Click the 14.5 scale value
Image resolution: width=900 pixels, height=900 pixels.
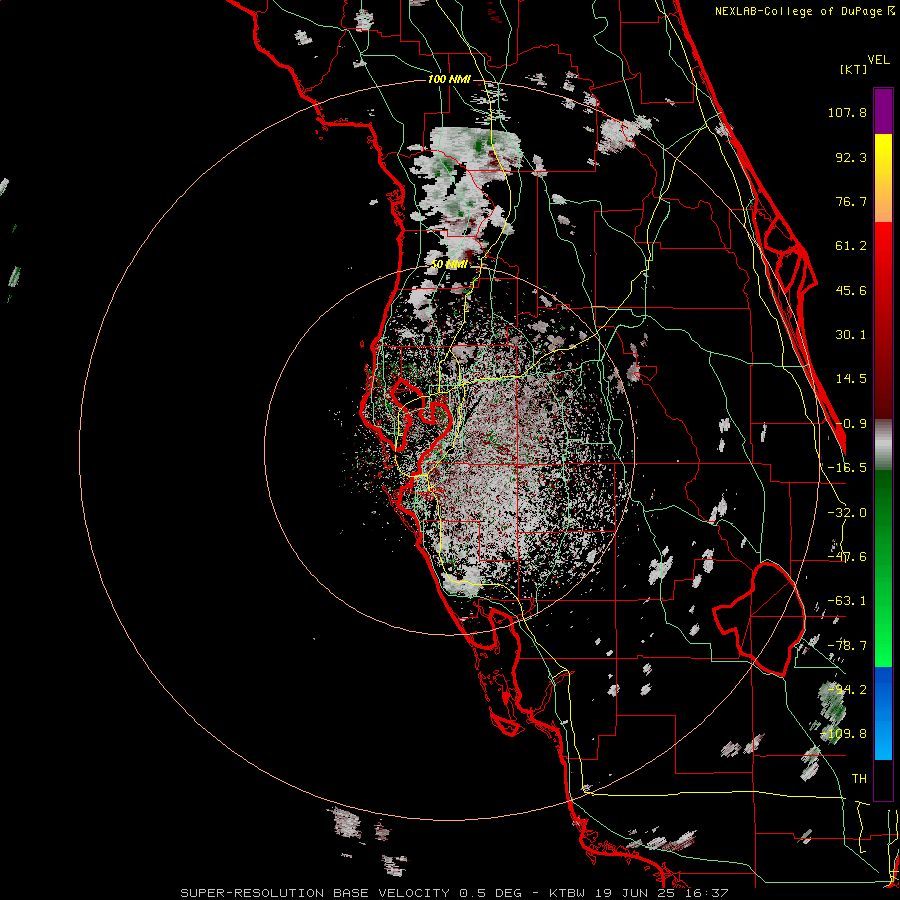[851, 379]
